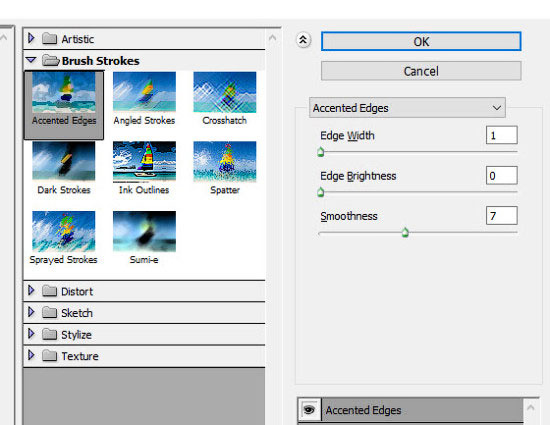Choose the Crosshatch filter thumbnail
This screenshot has height=425, width=550.
coord(224,99)
